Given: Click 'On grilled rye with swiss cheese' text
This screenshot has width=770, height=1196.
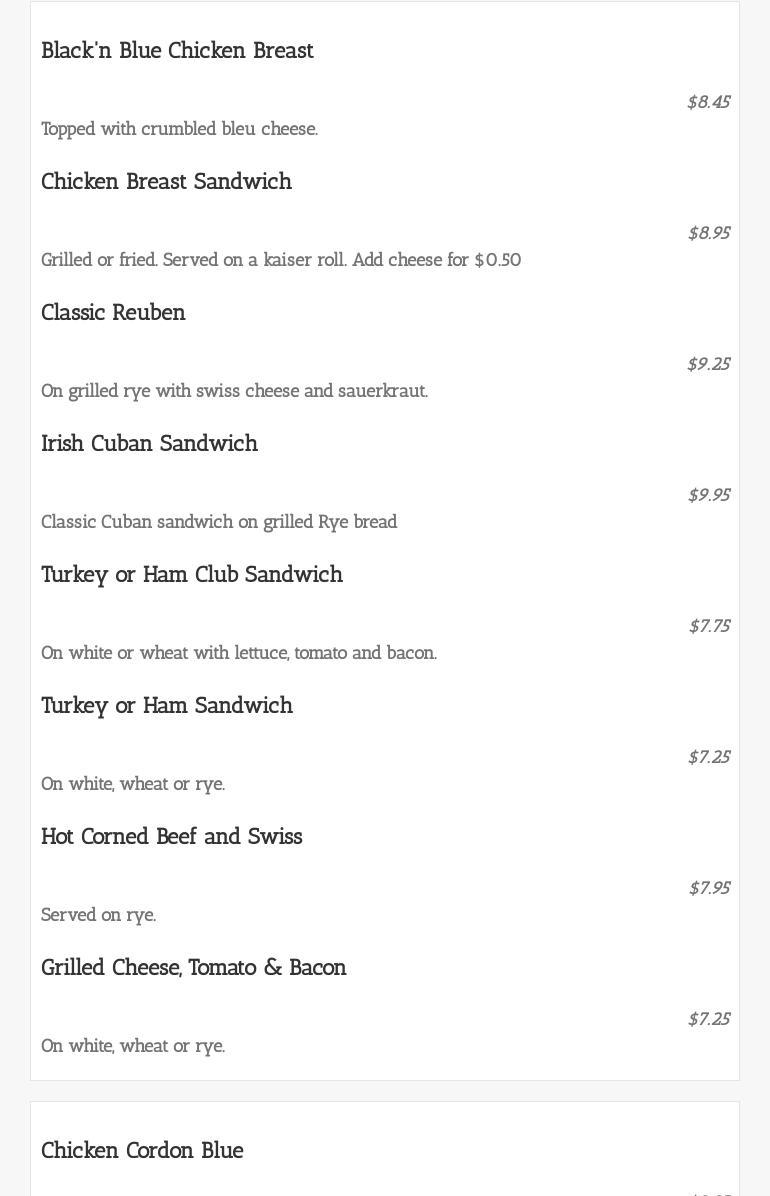Looking at the screenshot, I should [x=234, y=391].
